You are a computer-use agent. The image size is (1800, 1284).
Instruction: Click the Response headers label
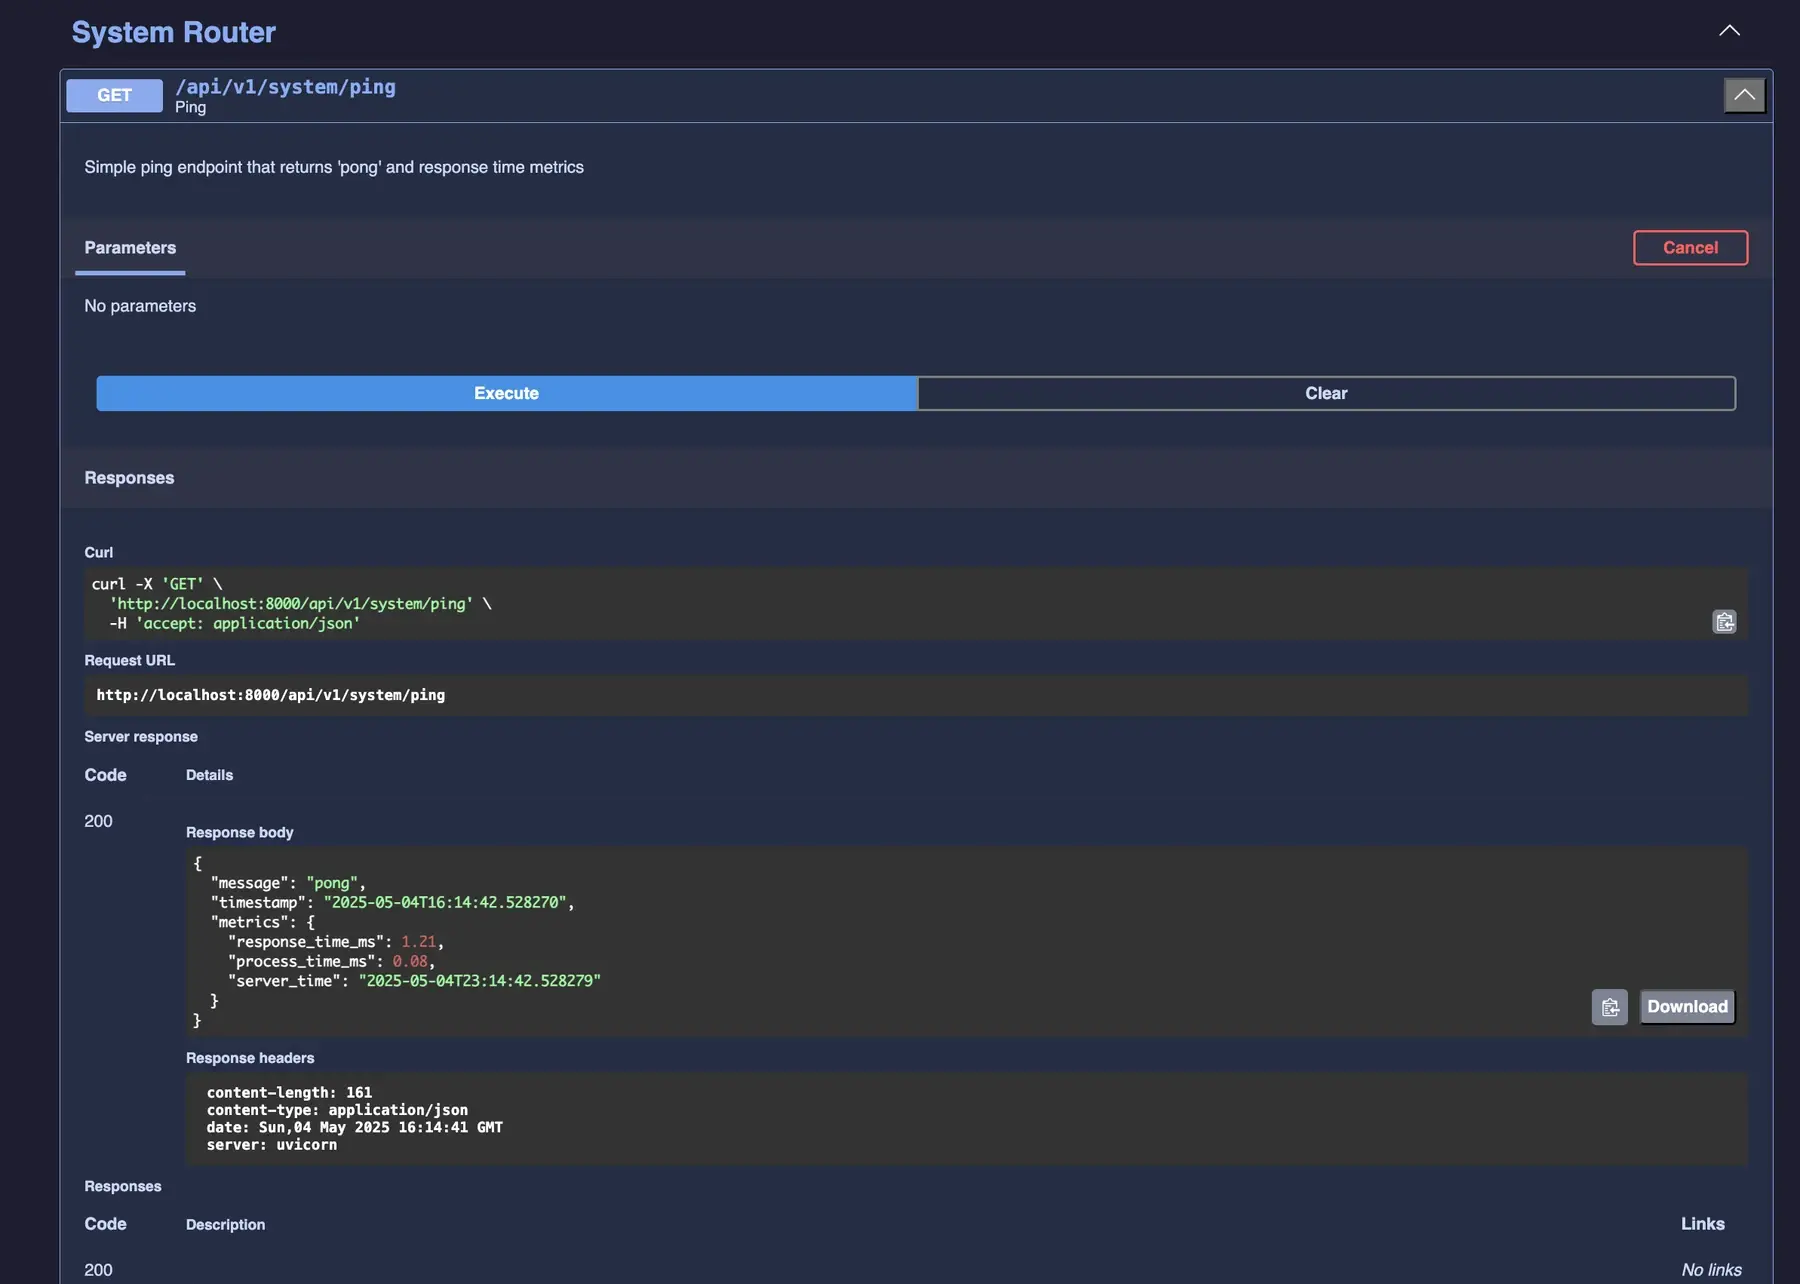tap(250, 1058)
